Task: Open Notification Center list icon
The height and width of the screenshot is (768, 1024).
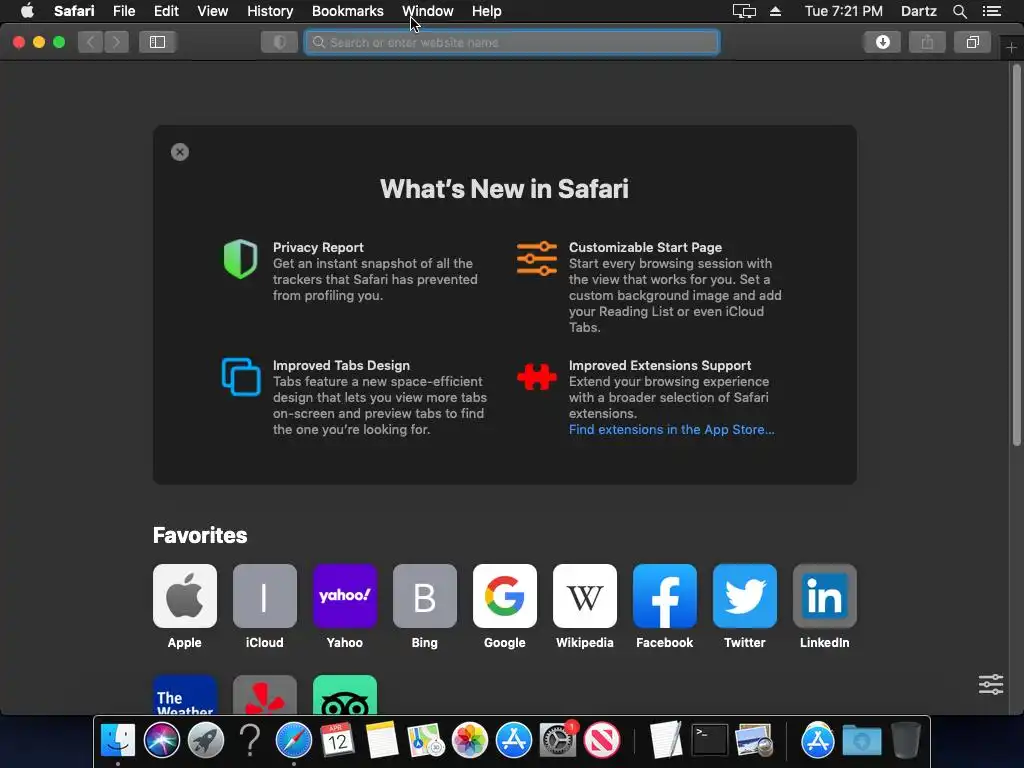Action: point(991,11)
